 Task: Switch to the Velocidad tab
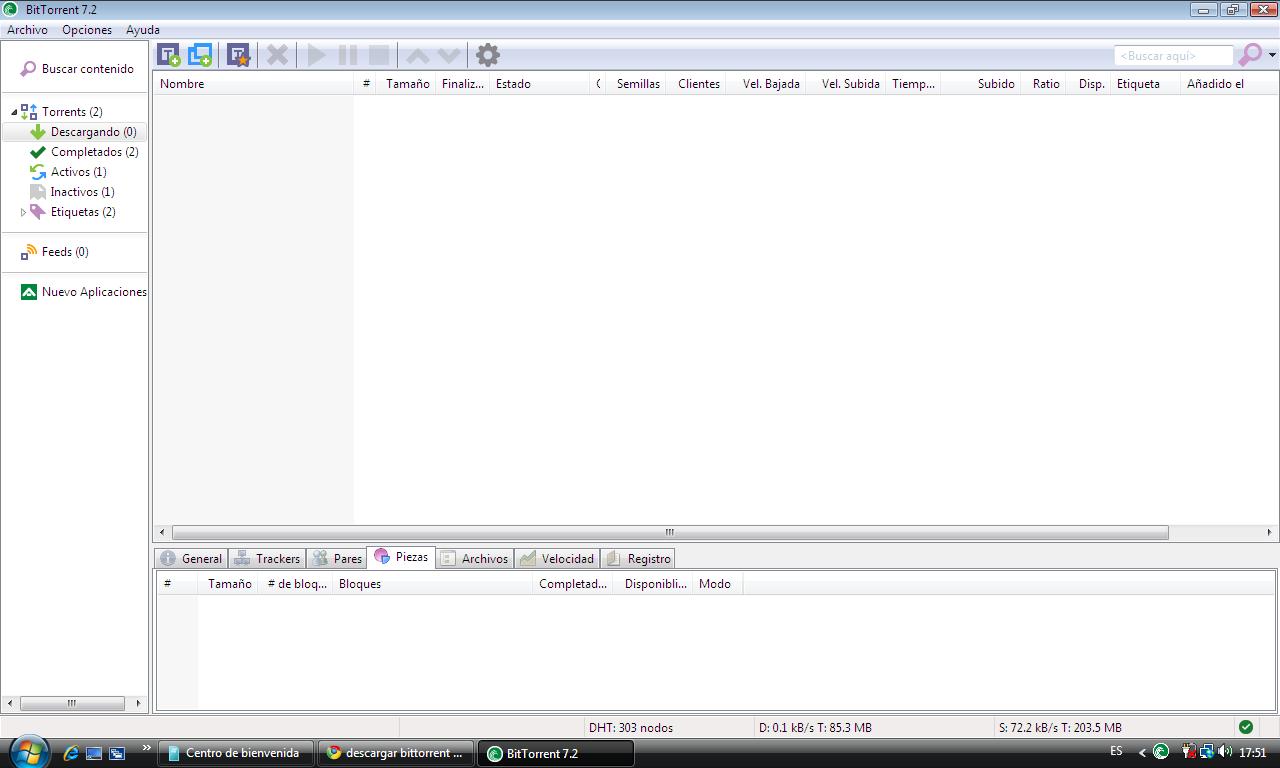point(557,559)
